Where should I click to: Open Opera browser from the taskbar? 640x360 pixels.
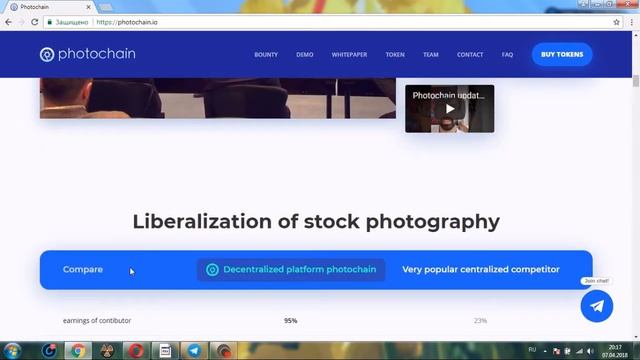[x=136, y=351]
